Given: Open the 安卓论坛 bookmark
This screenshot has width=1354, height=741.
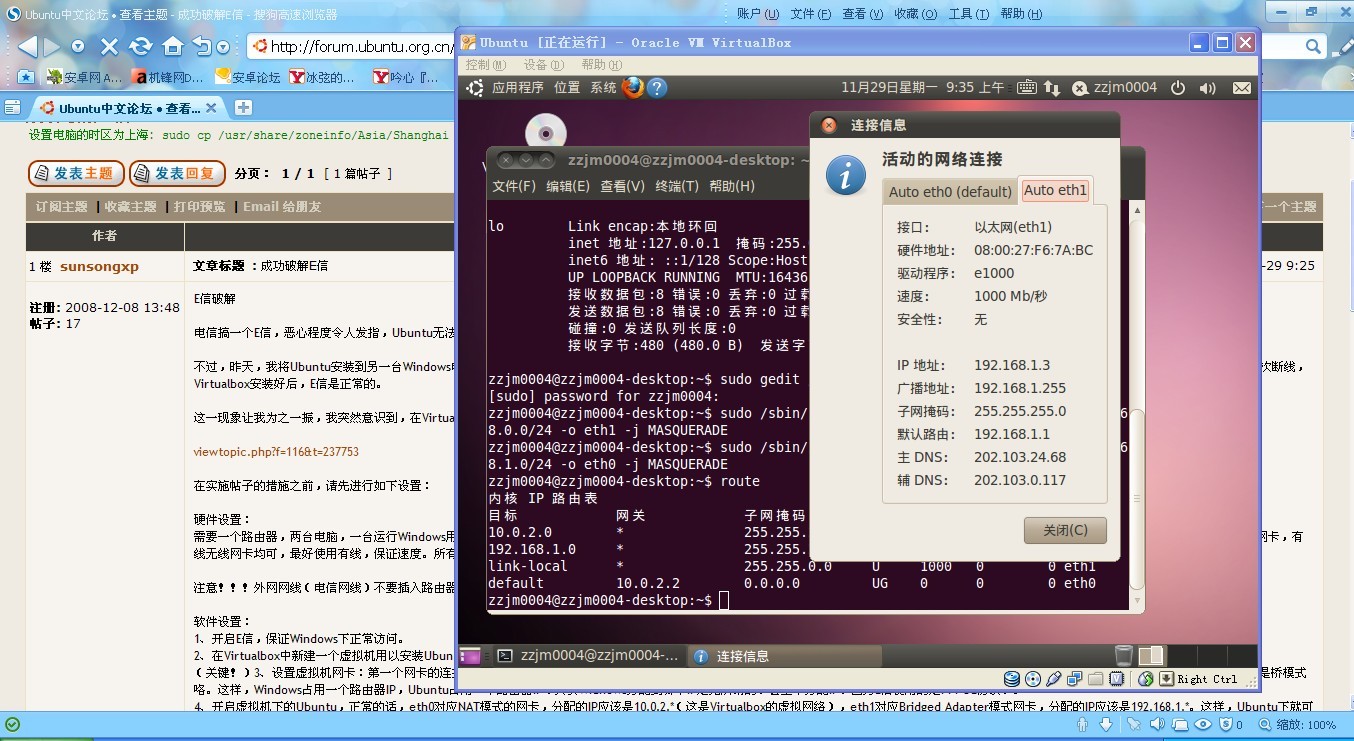Looking at the screenshot, I should [247, 77].
